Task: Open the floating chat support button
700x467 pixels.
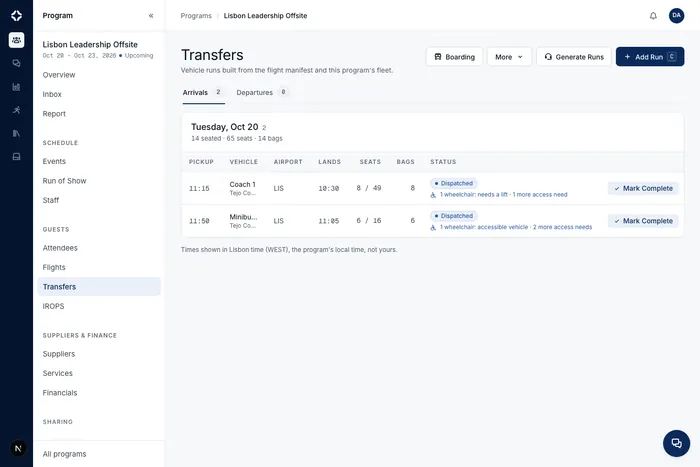Action: (676, 443)
